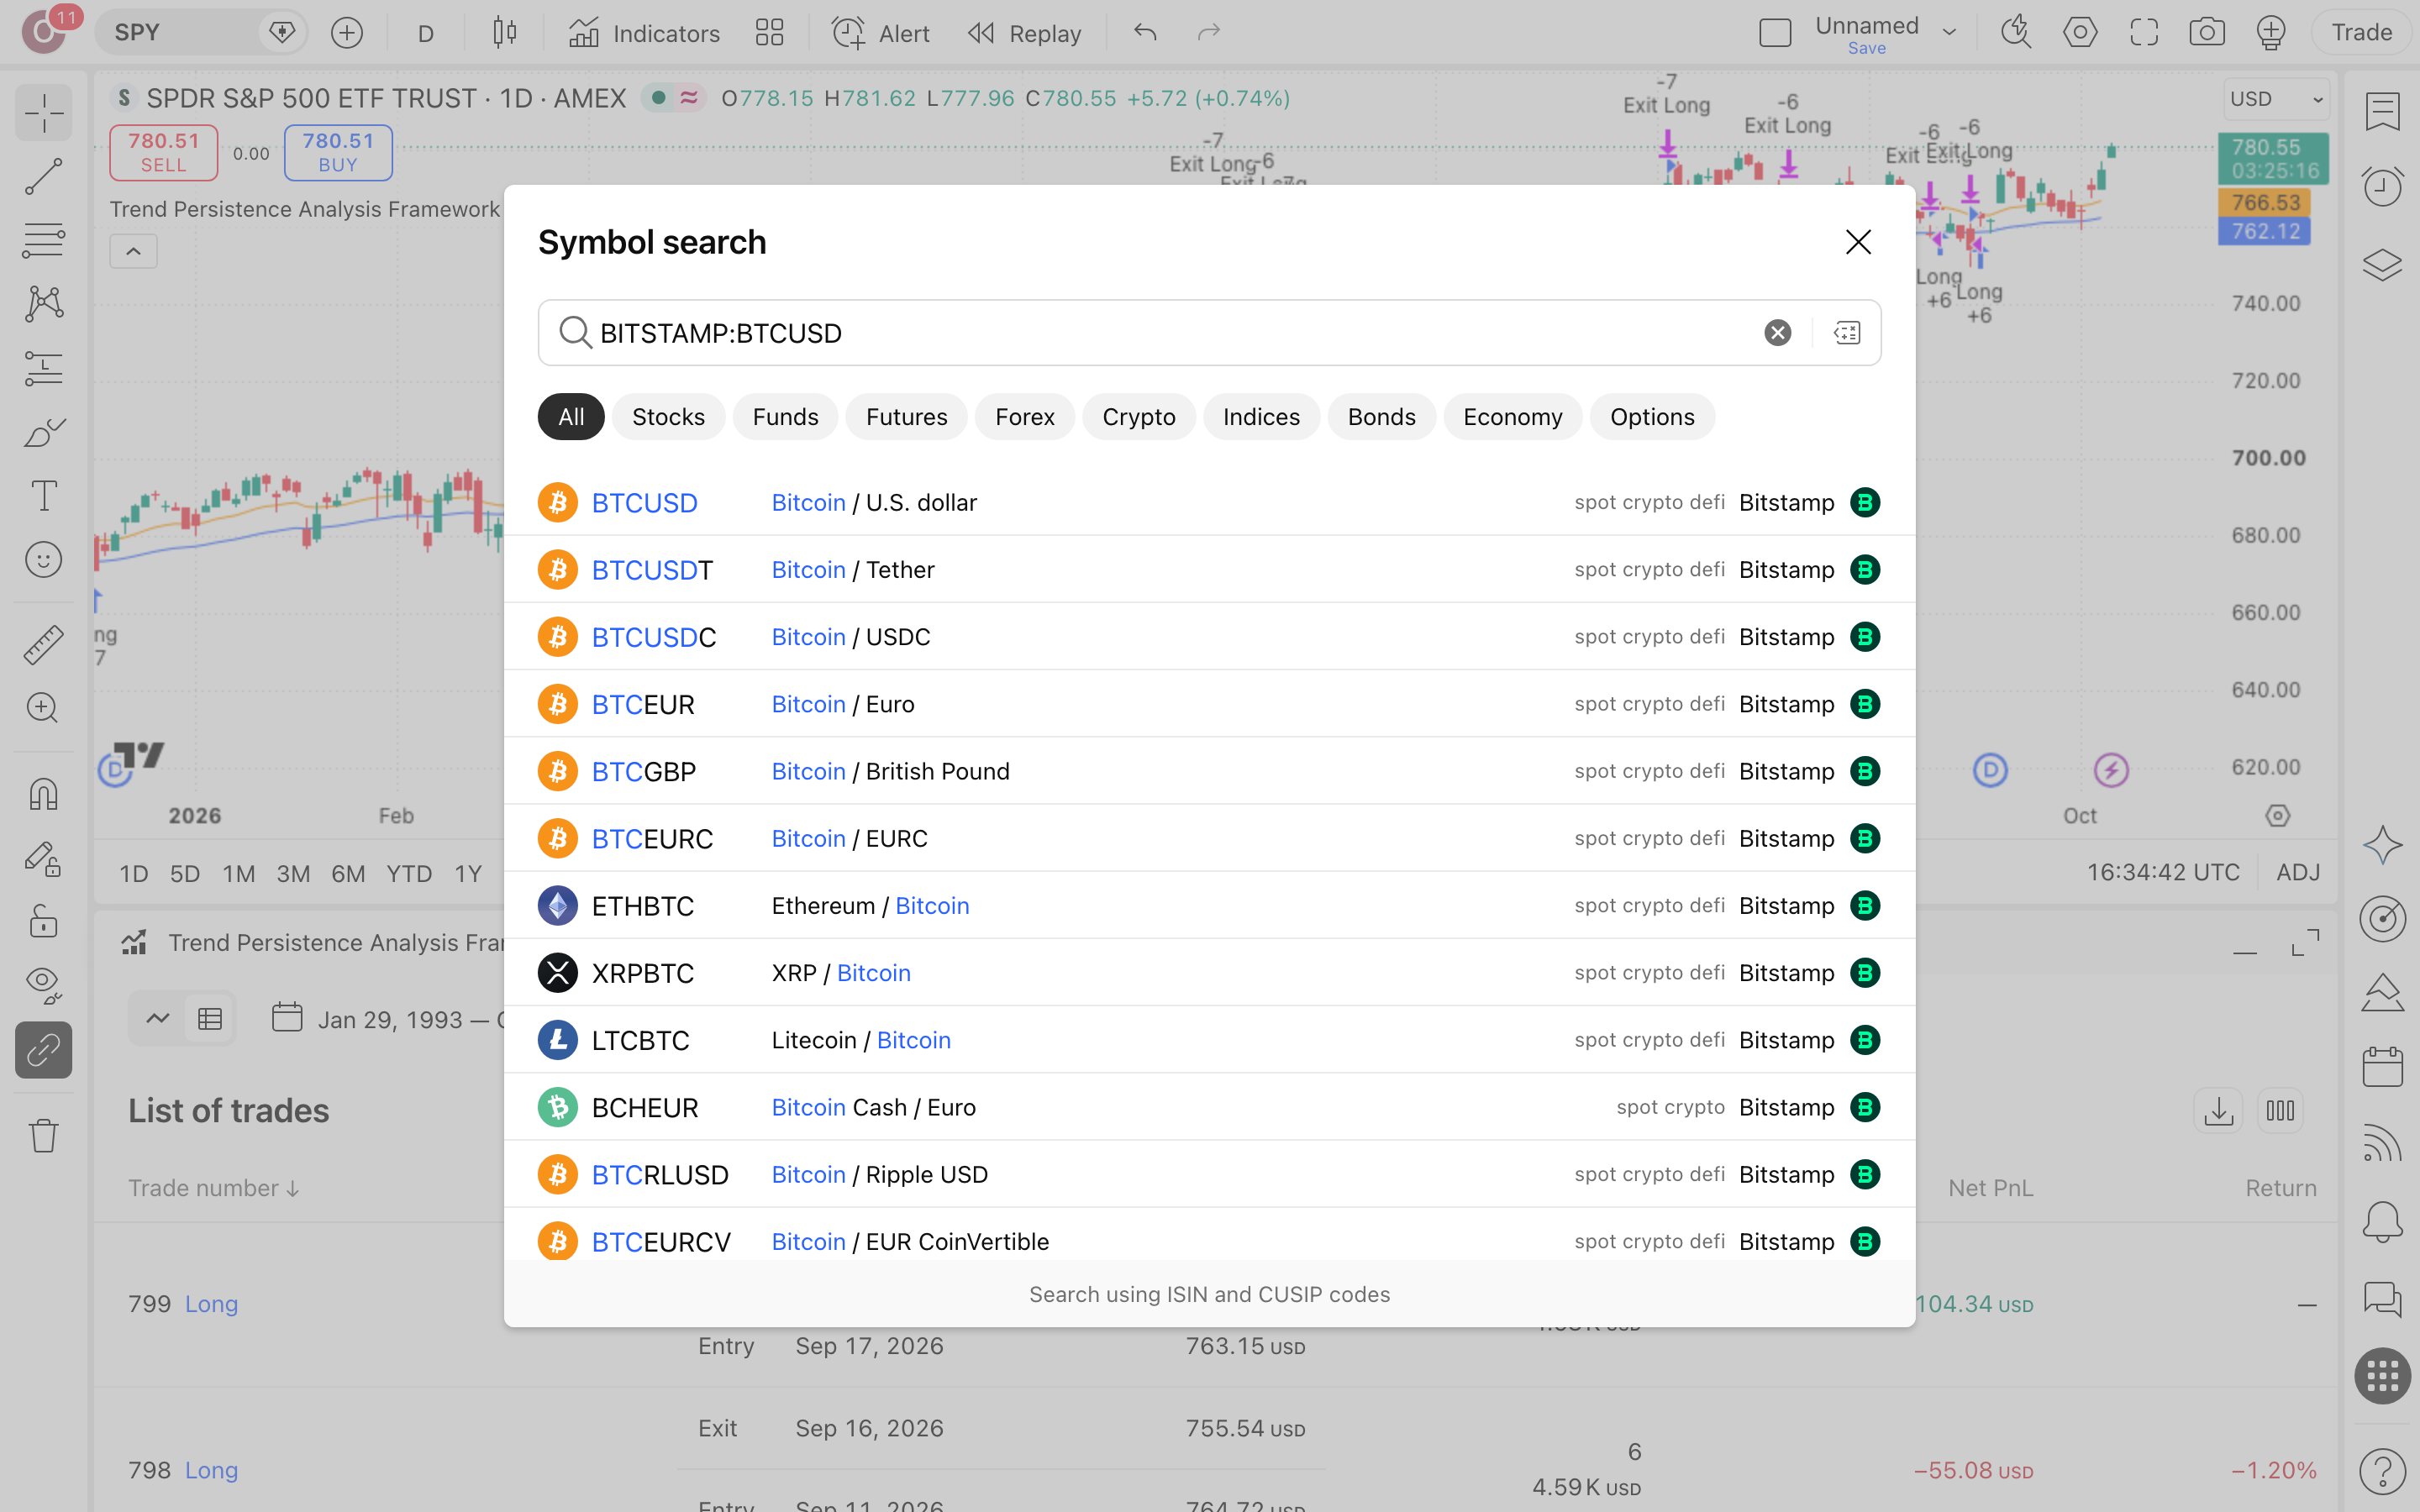
Task: Open the symbol list builder icon in search box
Action: click(1847, 333)
